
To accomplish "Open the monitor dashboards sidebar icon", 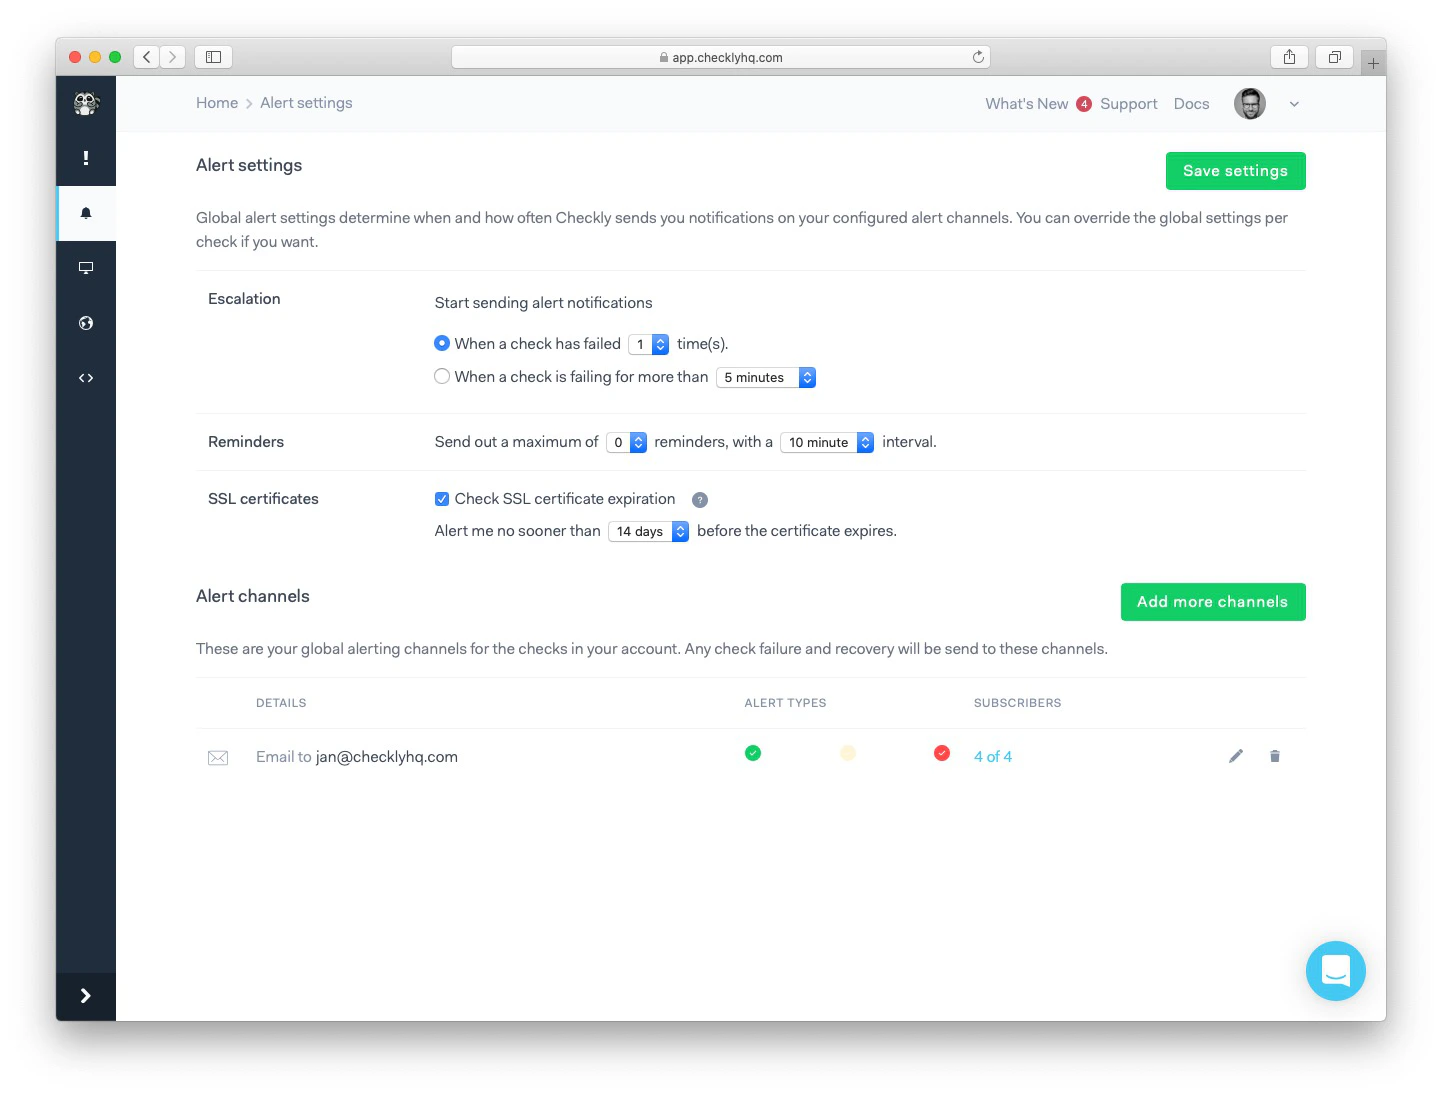I will tap(86, 267).
